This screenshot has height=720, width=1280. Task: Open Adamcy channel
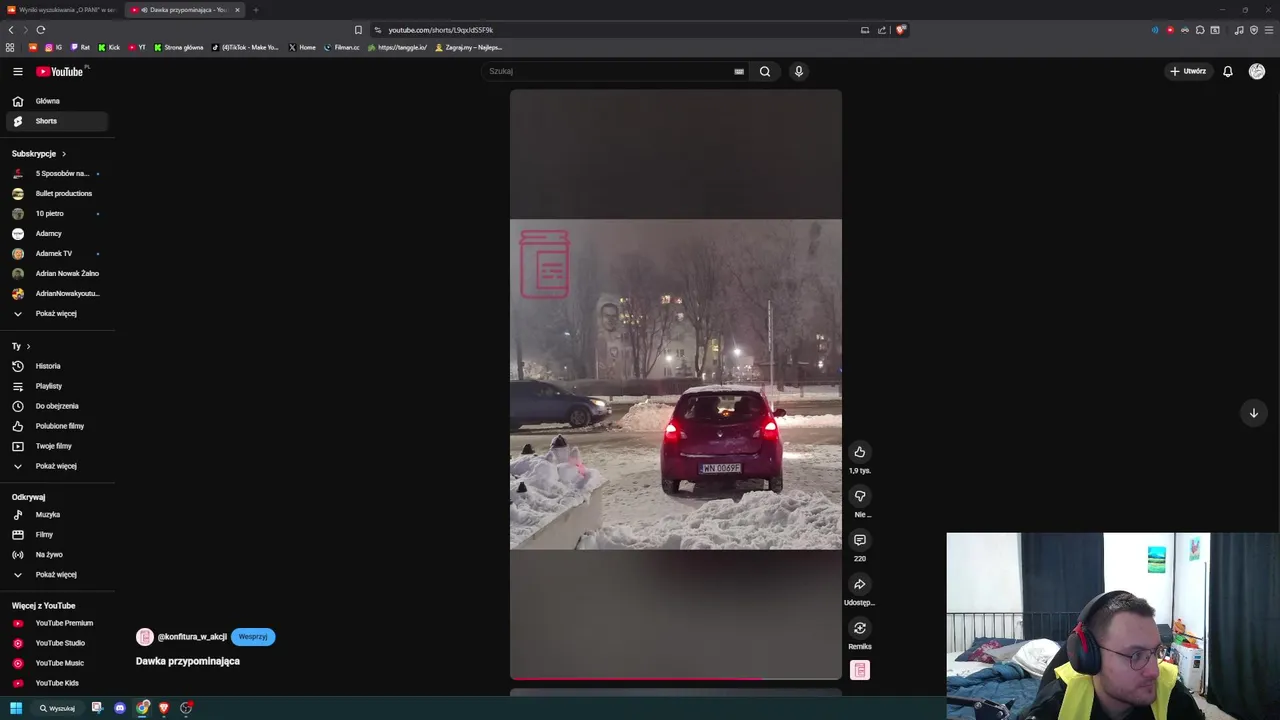click(x=57, y=233)
